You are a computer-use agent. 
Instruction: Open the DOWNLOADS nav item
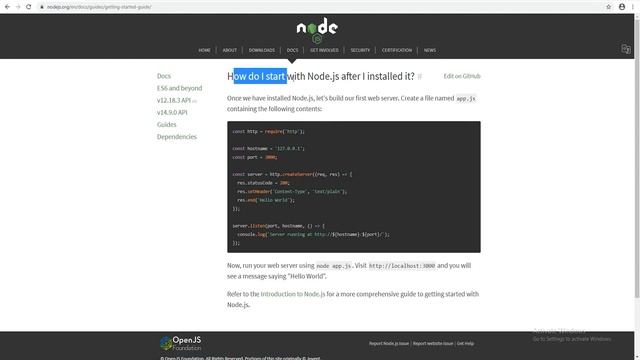(x=262, y=50)
